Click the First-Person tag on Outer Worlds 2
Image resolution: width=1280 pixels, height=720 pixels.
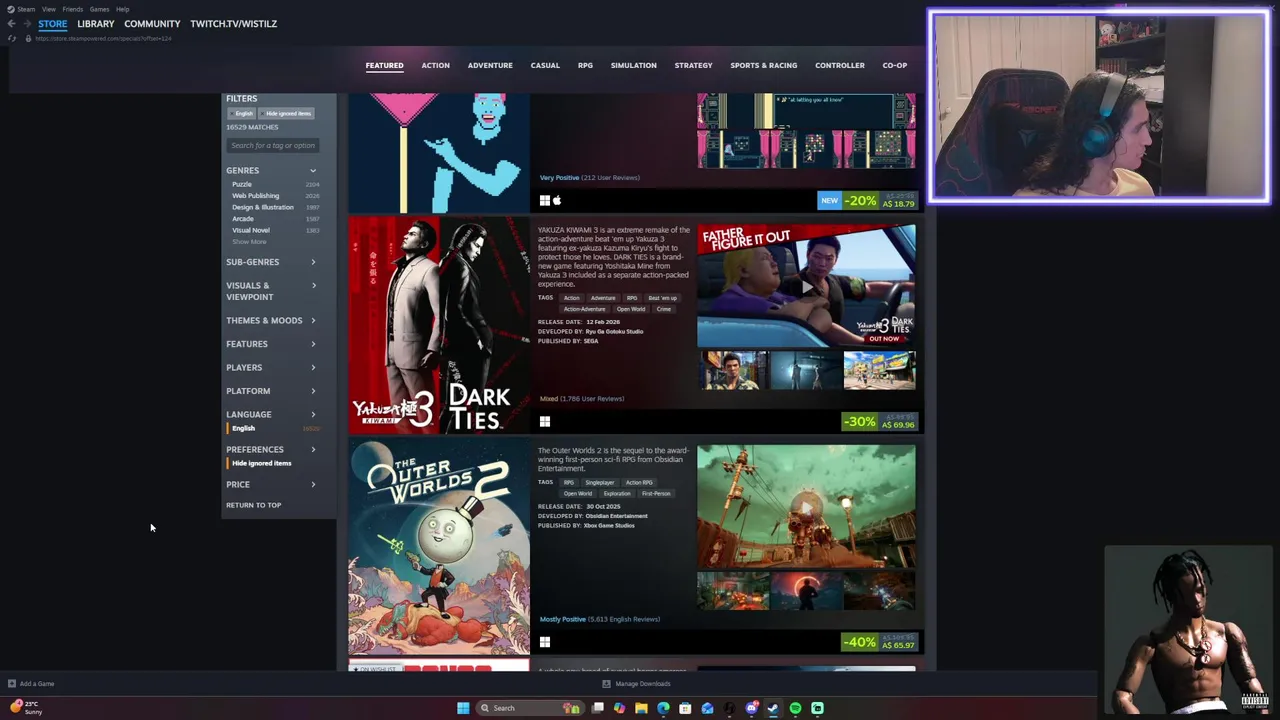[x=656, y=493]
